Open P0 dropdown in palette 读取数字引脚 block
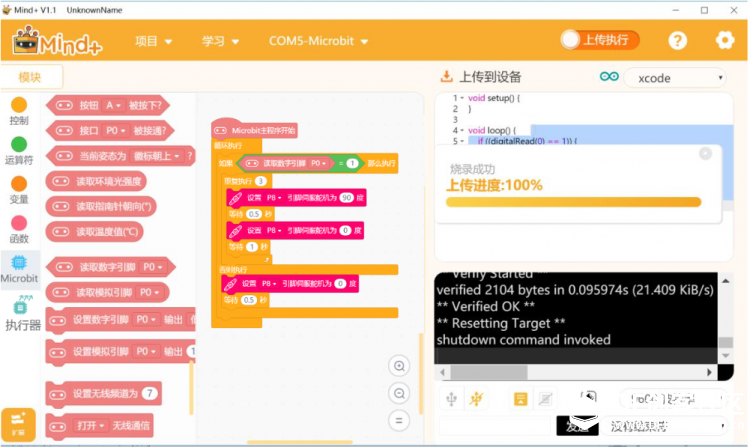This screenshot has height=447, width=750. (x=153, y=267)
